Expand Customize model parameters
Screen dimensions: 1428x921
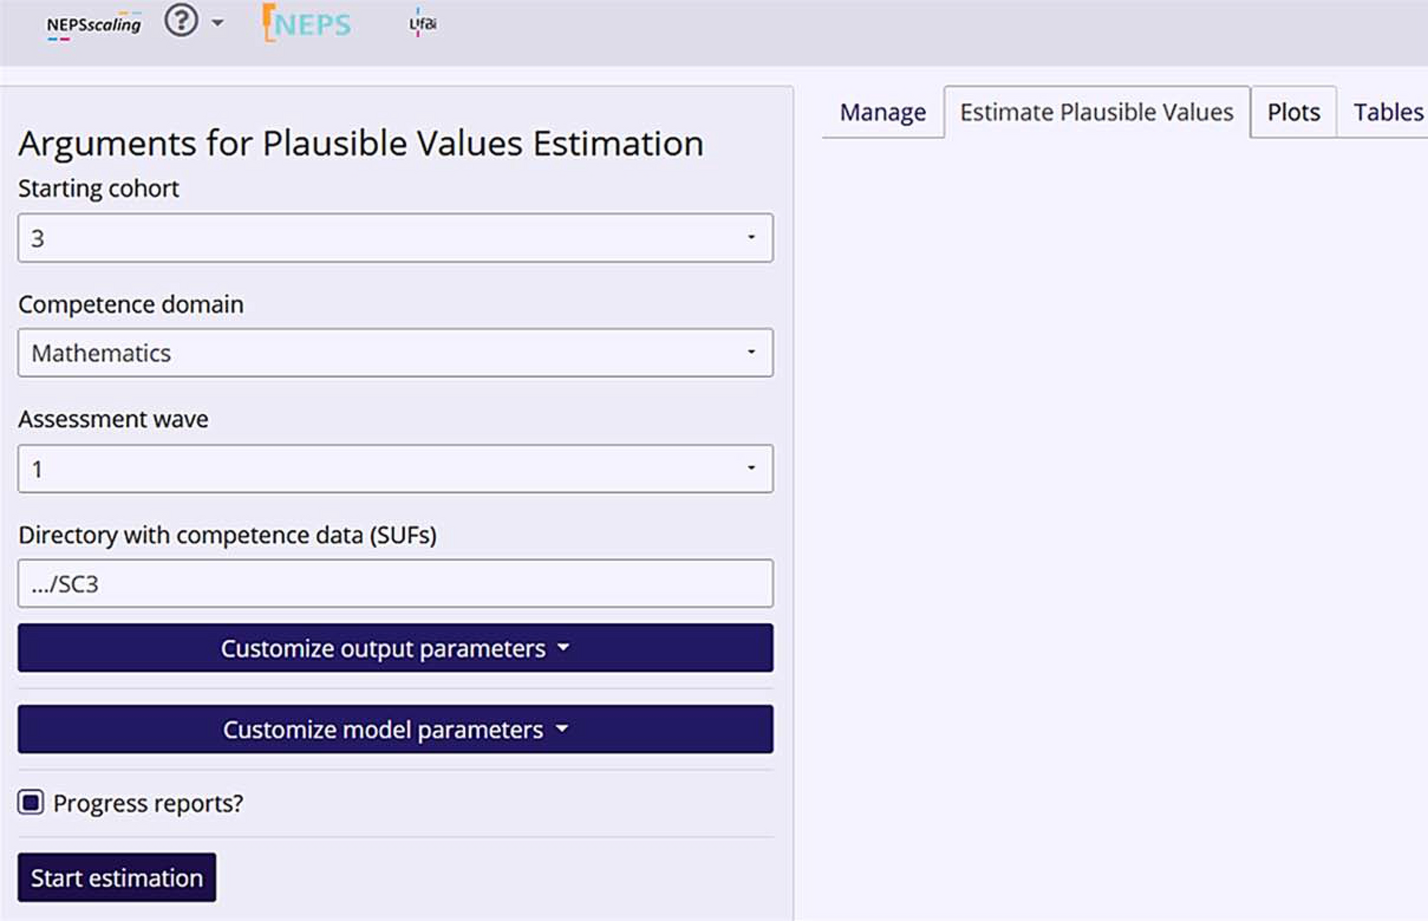point(395,729)
